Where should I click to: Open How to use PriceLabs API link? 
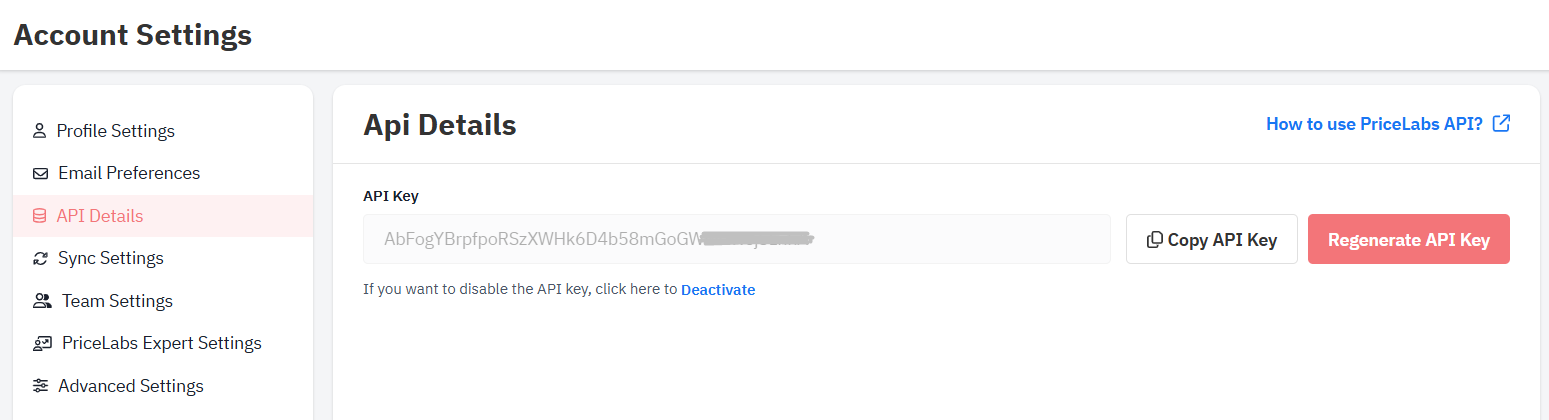tap(1374, 124)
